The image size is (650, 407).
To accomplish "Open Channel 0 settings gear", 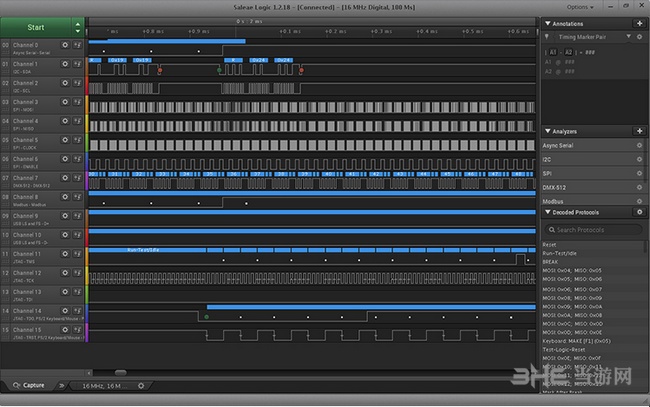I will coord(66,45).
